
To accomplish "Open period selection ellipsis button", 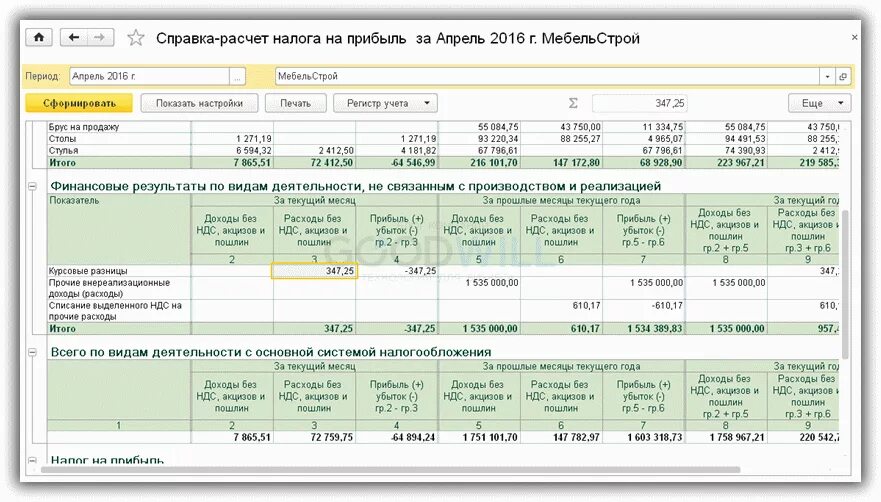I will coord(237,76).
